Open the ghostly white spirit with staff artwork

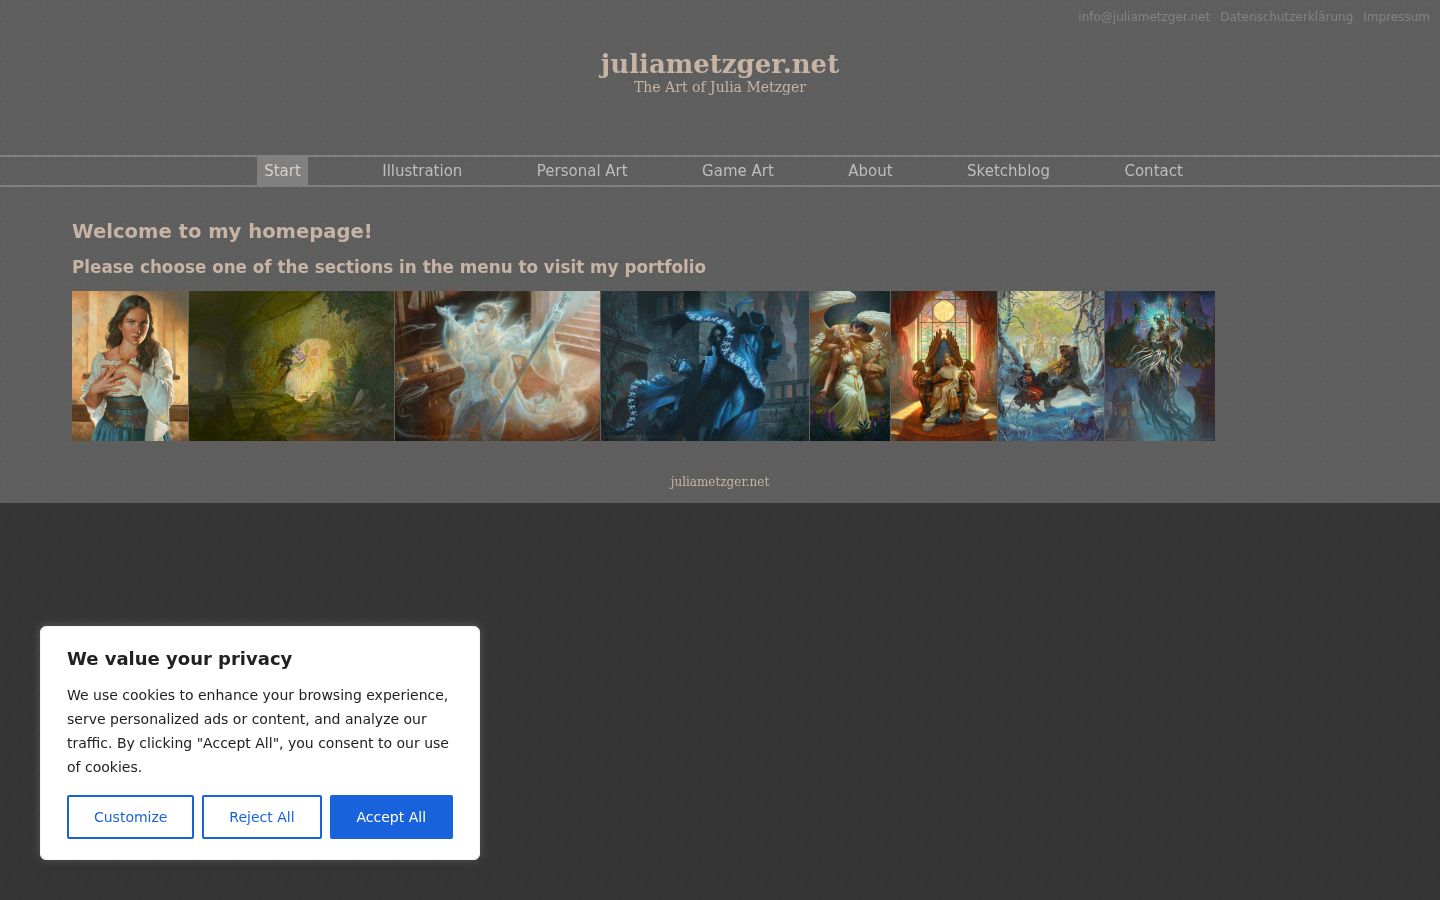click(497, 366)
